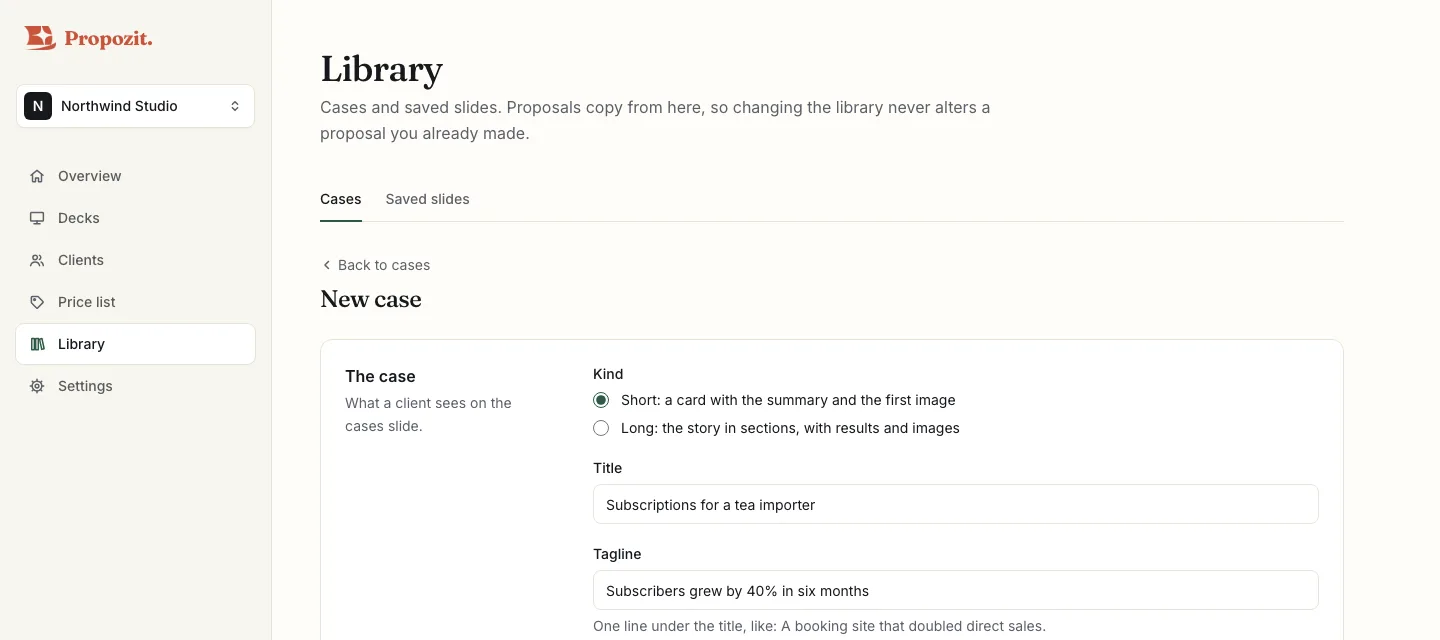This screenshot has width=1440, height=640.
Task: Open the Cases tab
Action: point(341,199)
